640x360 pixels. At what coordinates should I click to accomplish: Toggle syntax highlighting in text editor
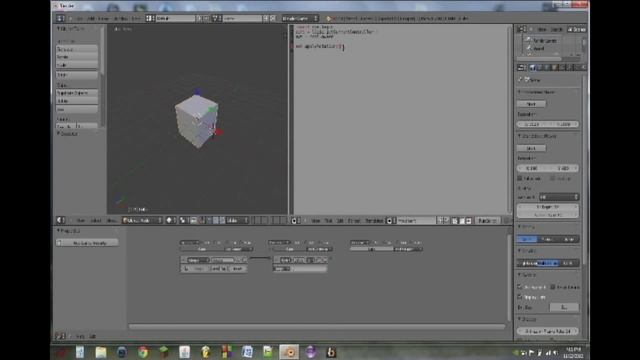coord(469,221)
